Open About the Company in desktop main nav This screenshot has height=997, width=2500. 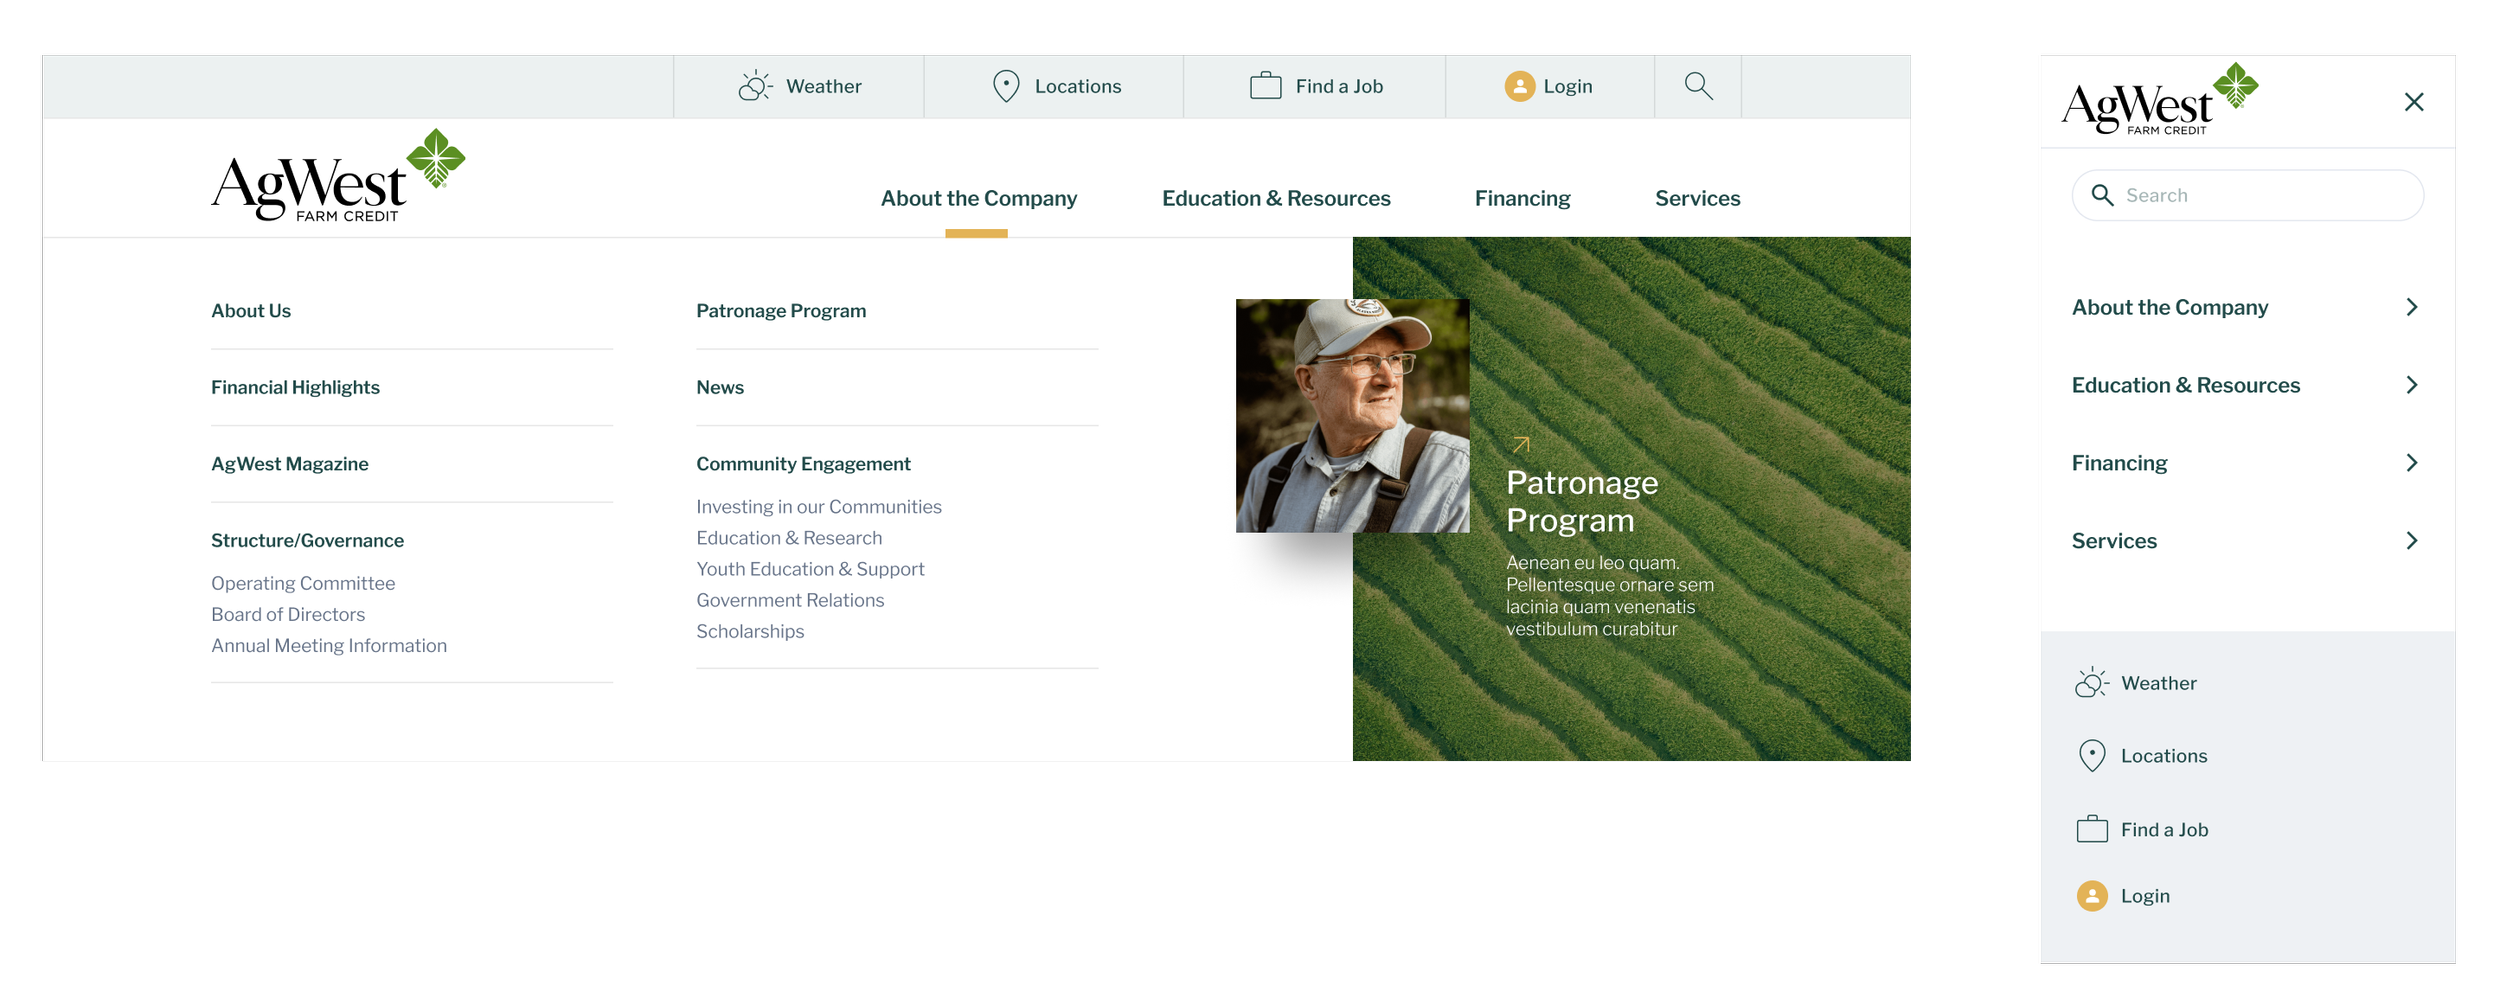[x=978, y=199]
